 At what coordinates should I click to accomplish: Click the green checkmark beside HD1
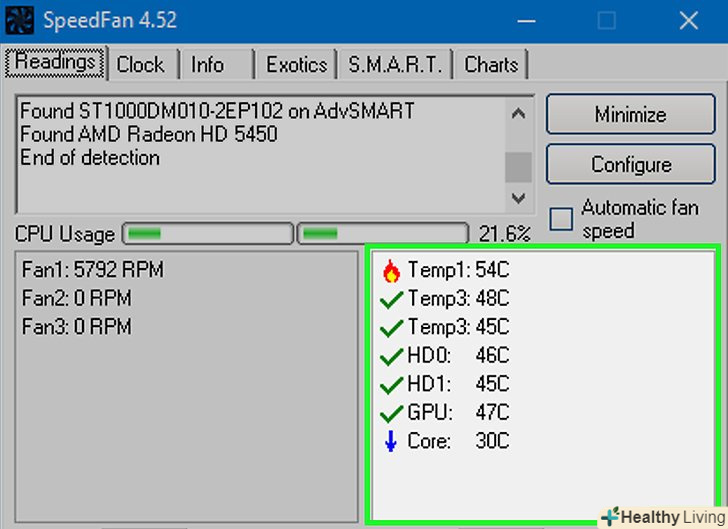click(391, 385)
